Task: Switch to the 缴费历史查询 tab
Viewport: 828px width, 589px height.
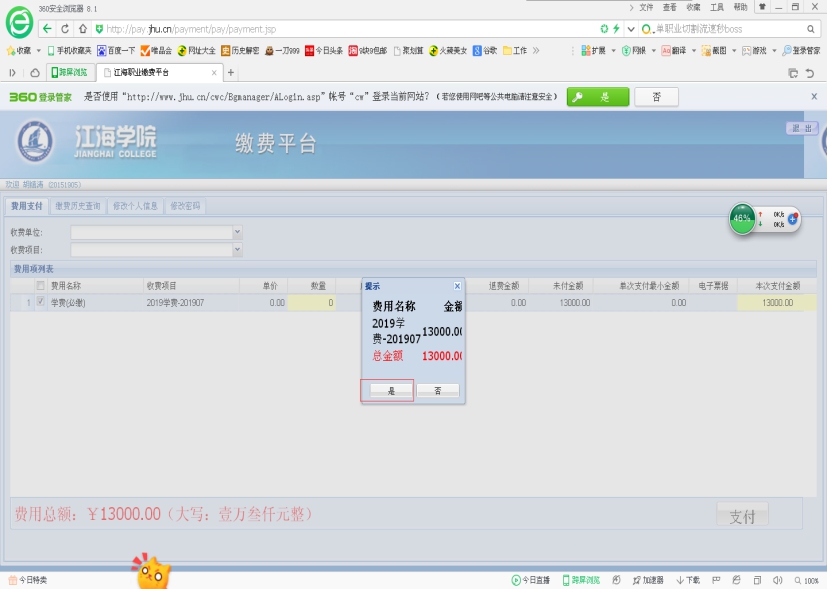Action: coord(78,206)
